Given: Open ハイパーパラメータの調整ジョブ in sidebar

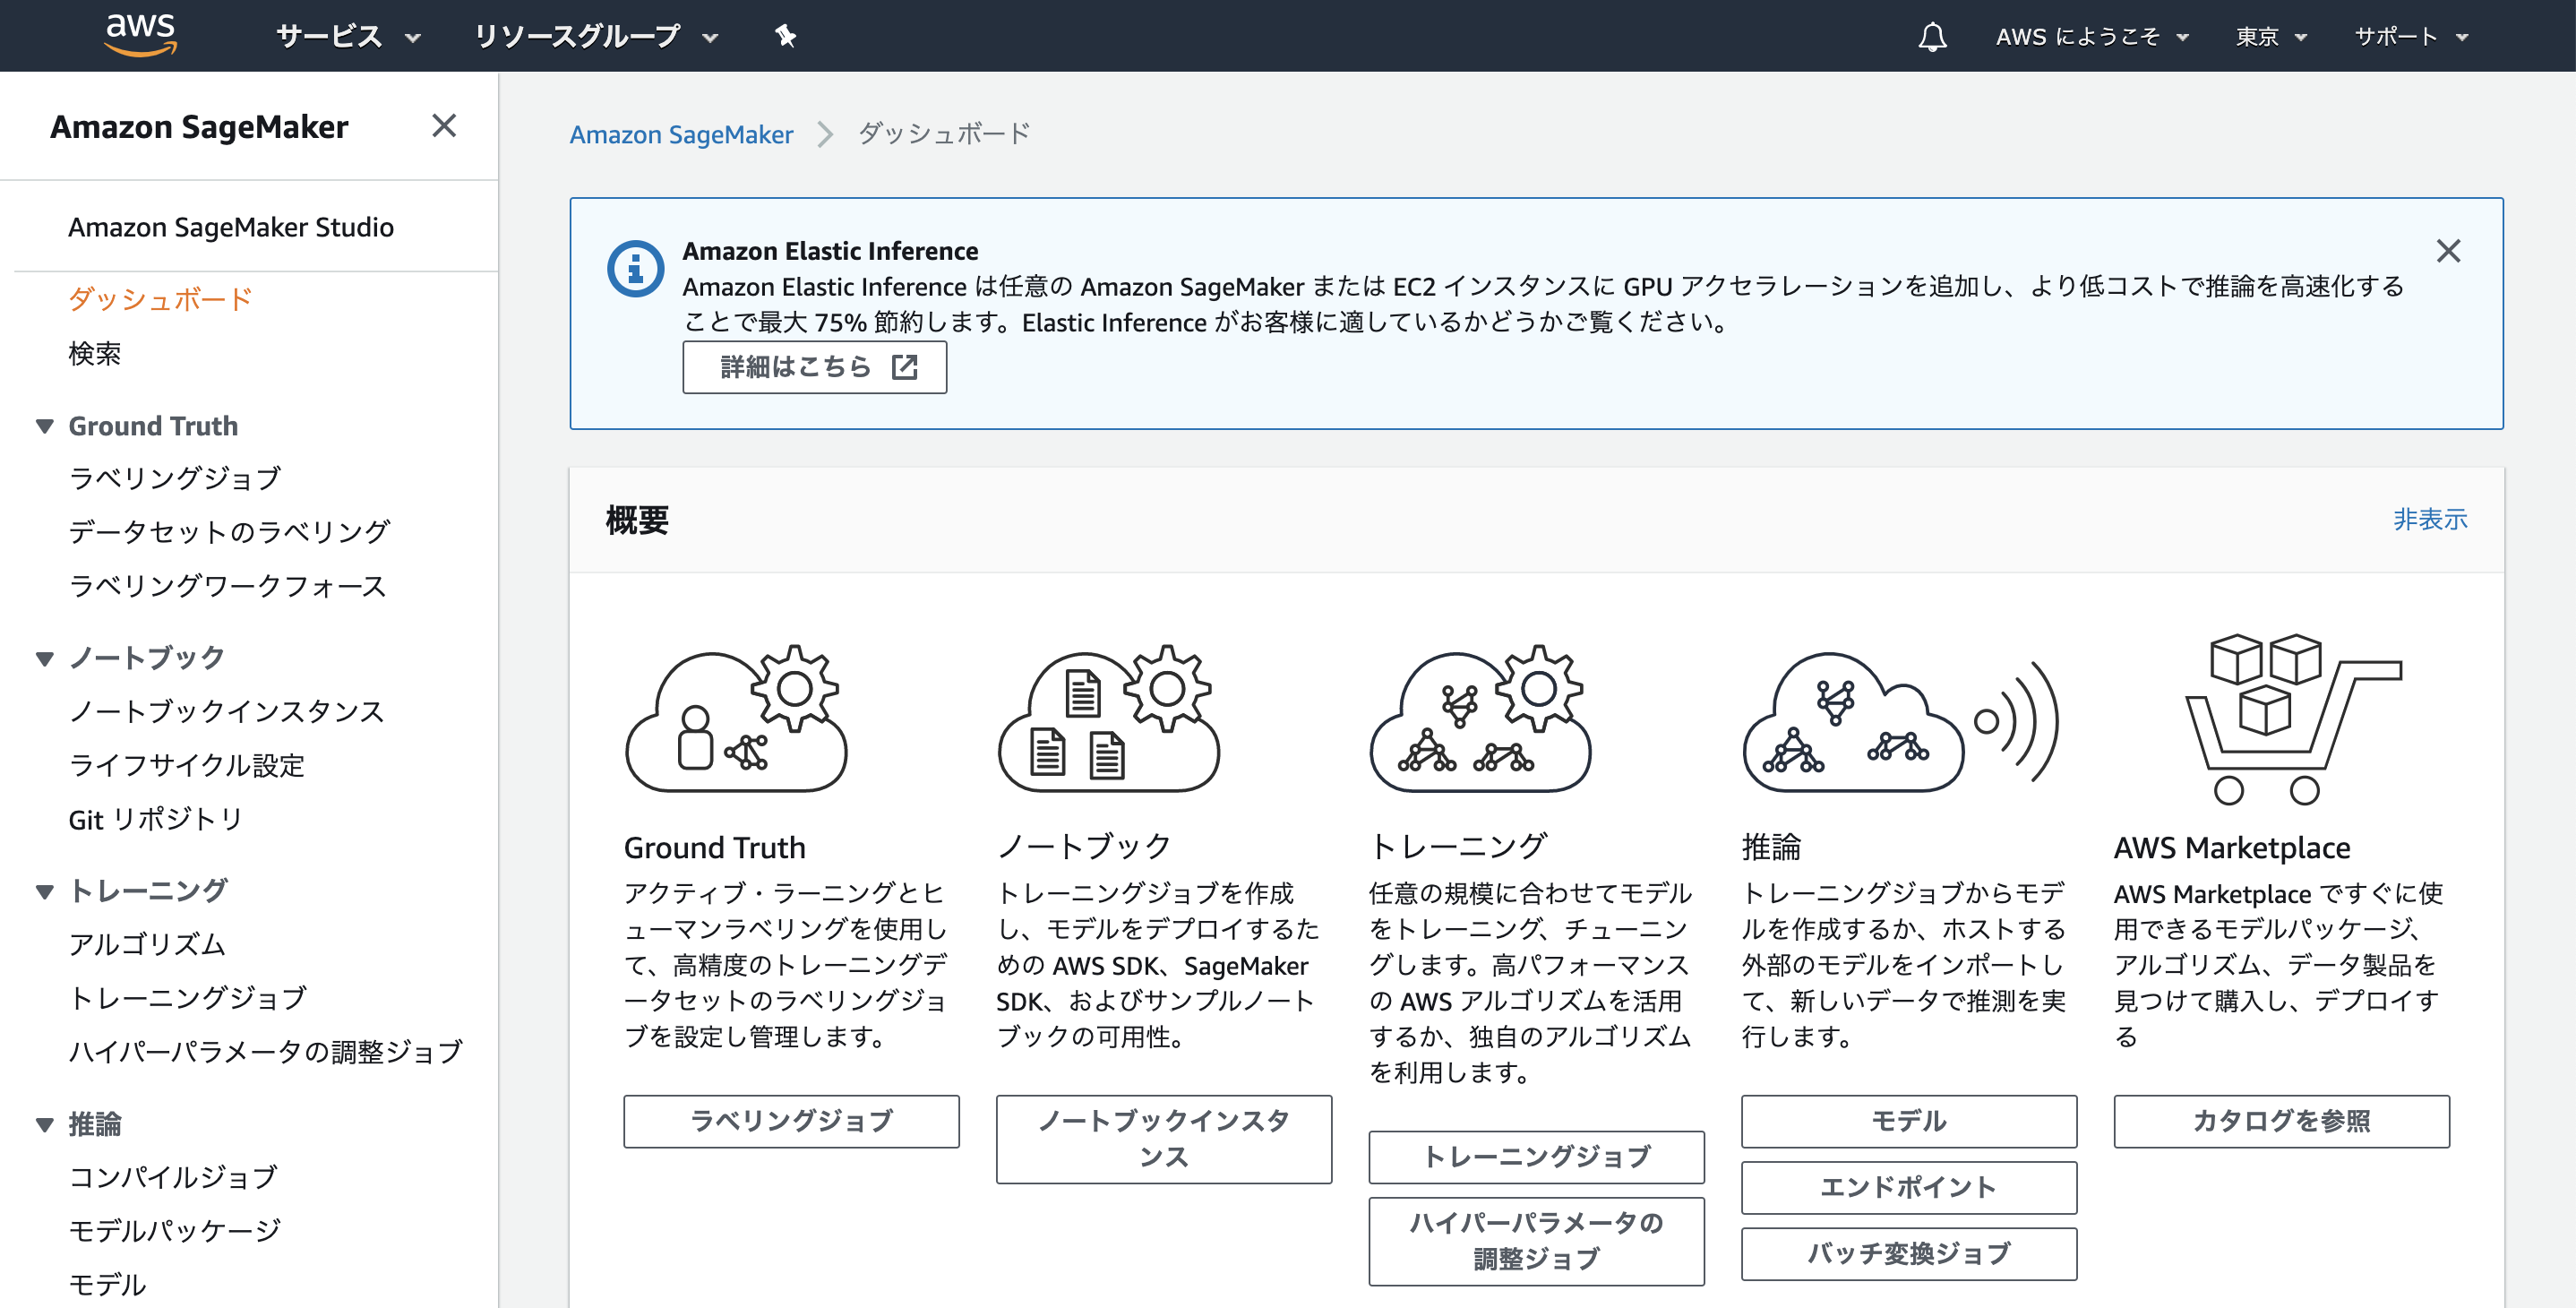Looking at the screenshot, I should click(266, 1052).
